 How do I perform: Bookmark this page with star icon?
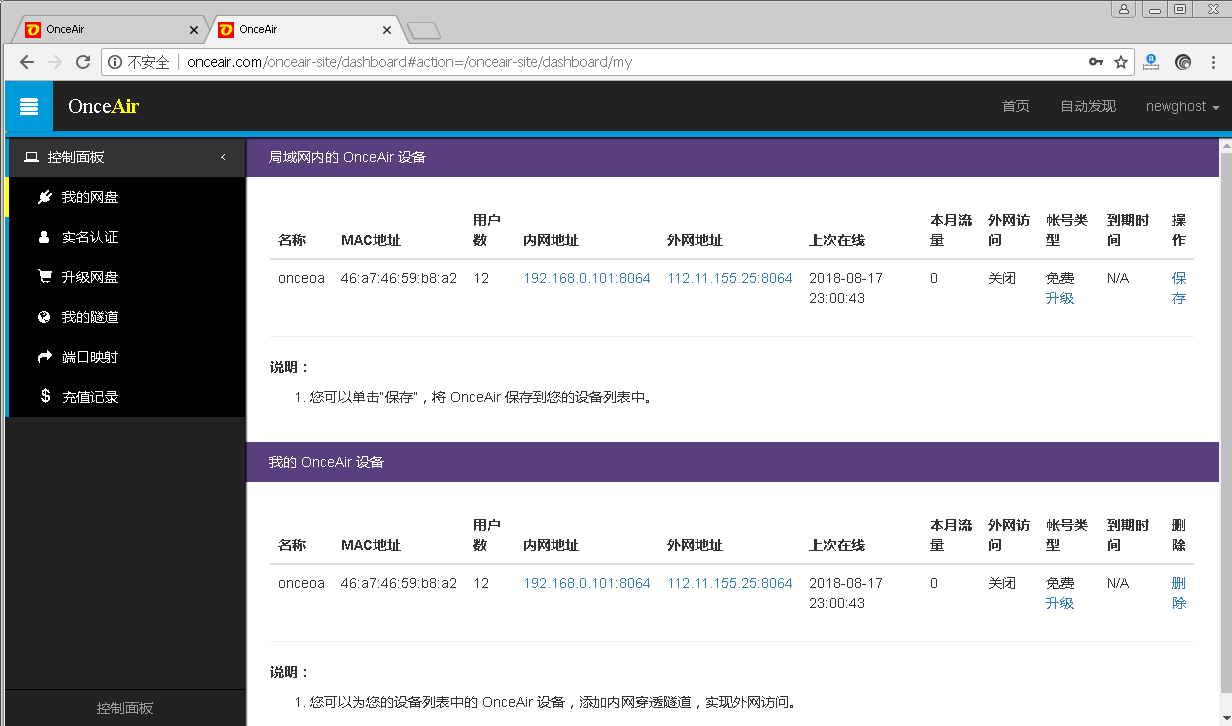(1121, 62)
